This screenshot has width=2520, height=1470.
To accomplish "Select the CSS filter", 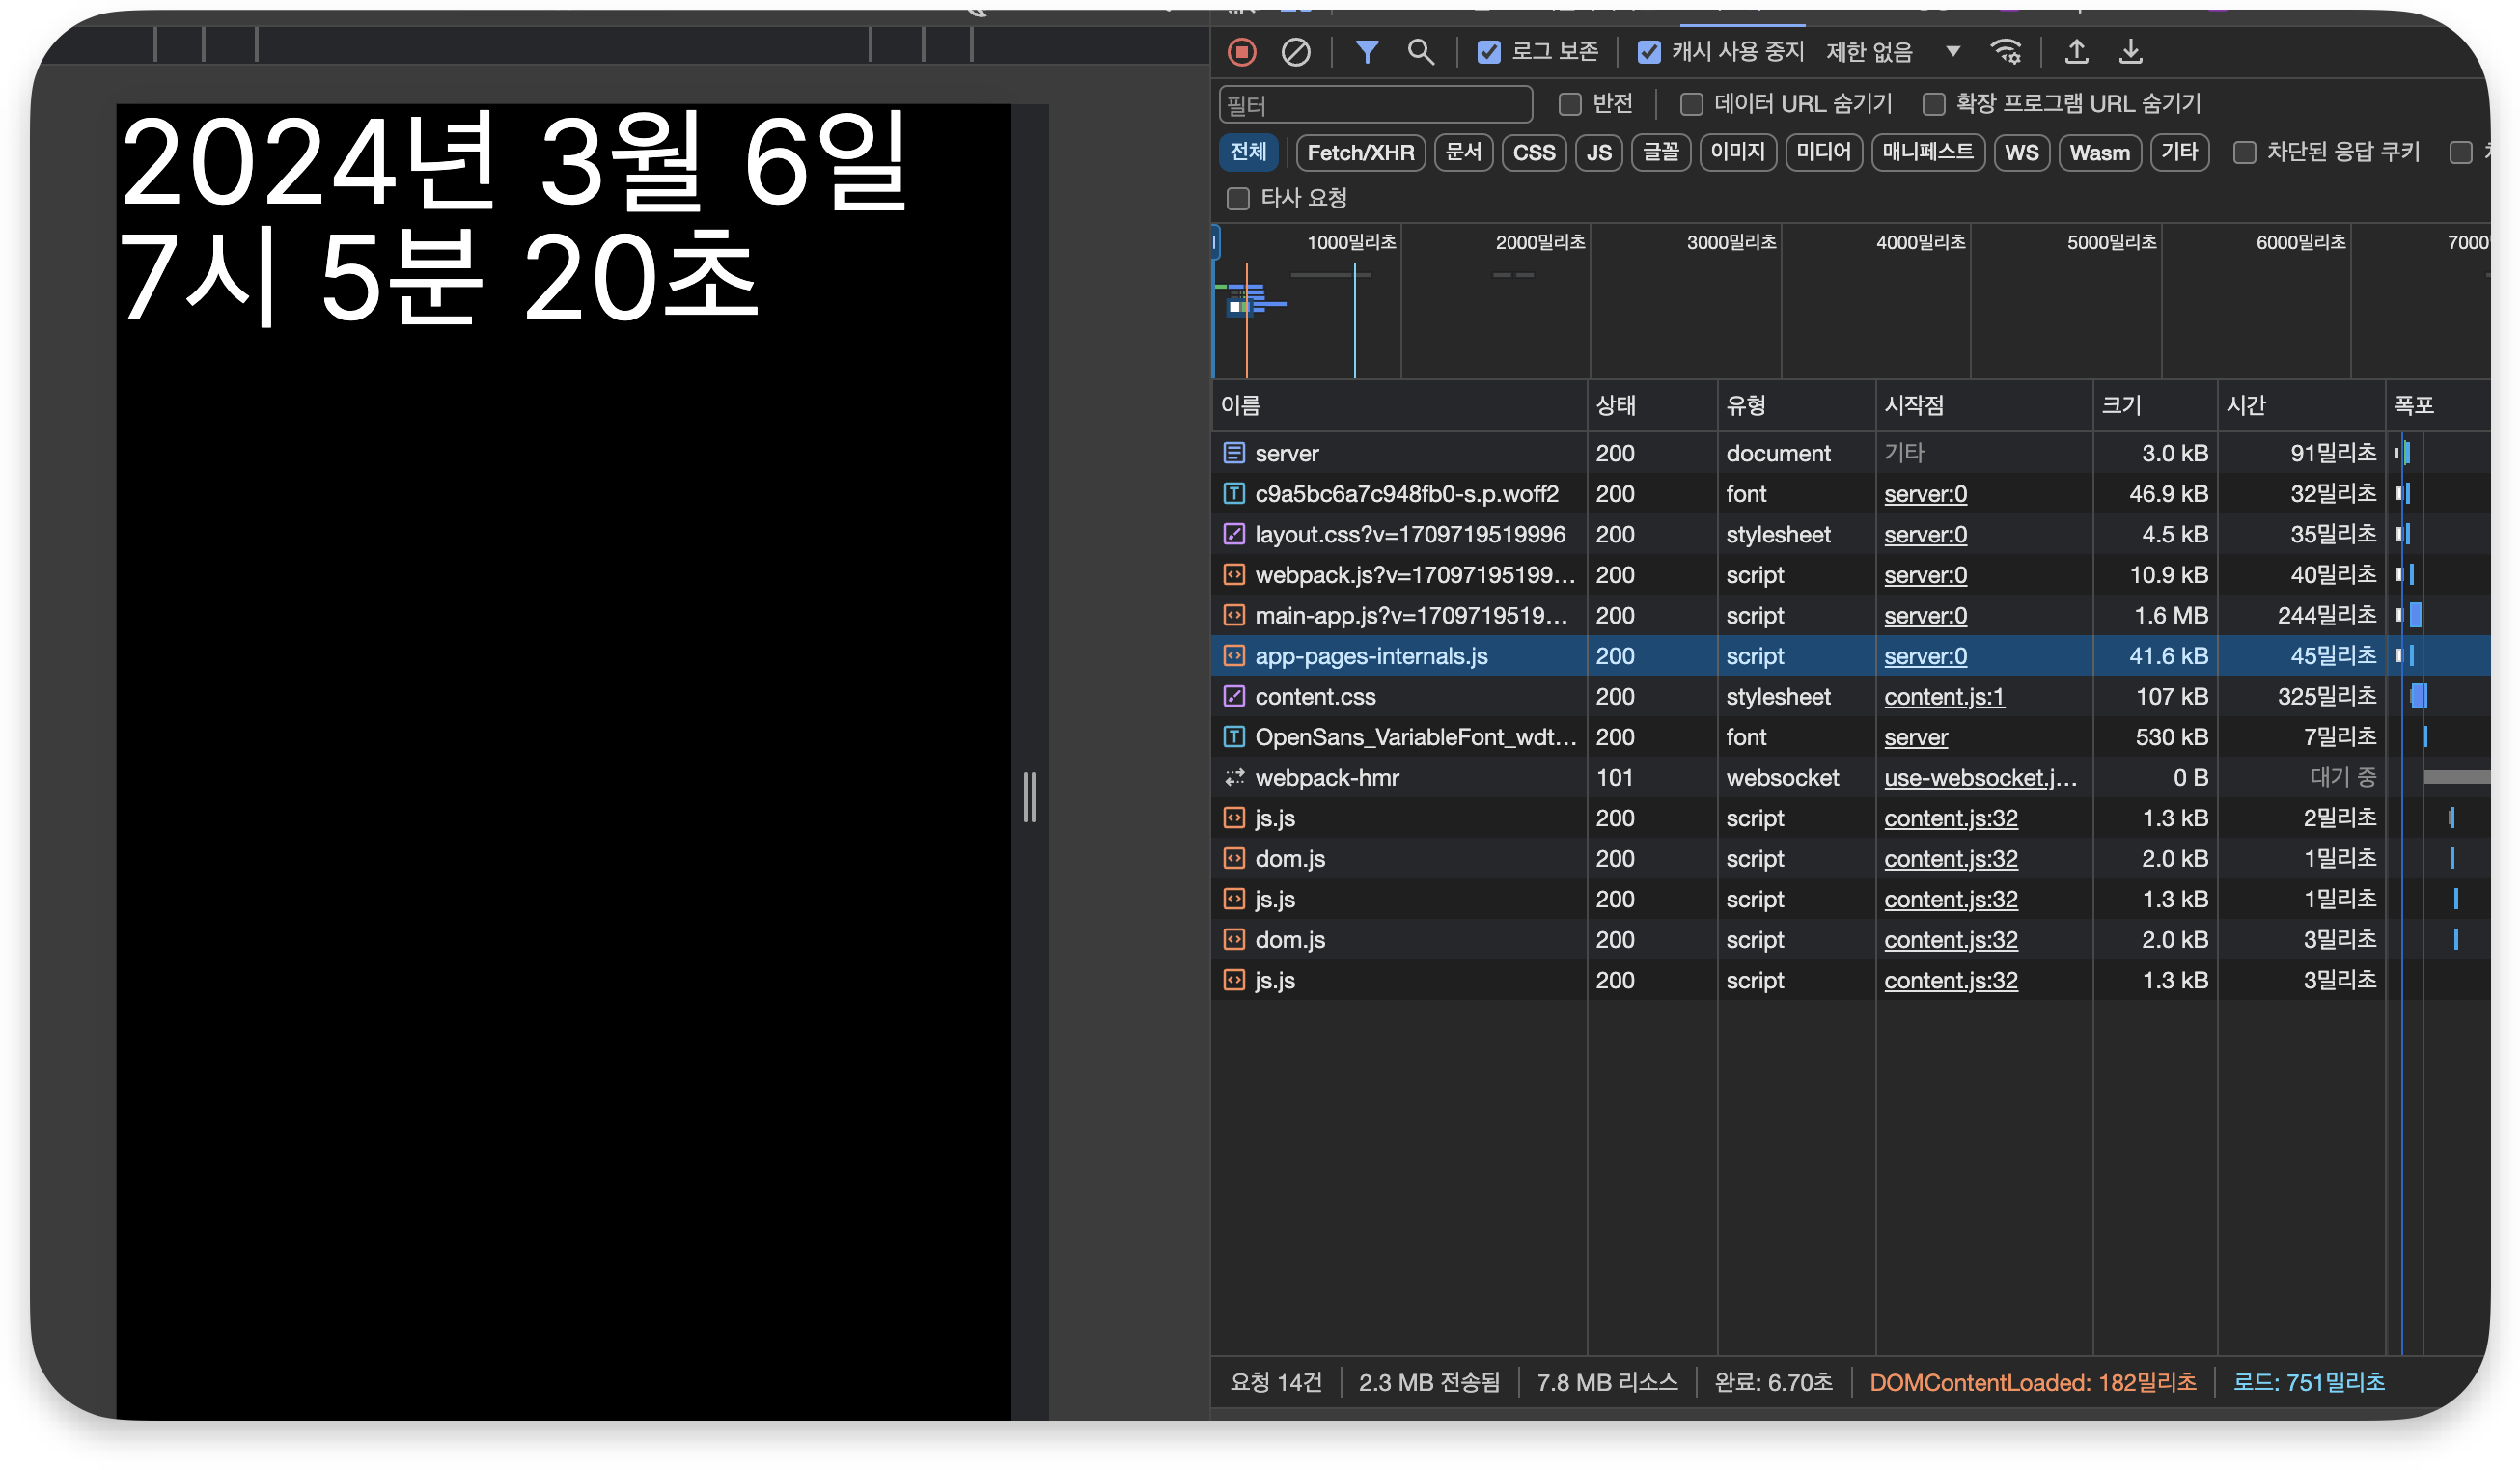I will [x=1534, y=152].
